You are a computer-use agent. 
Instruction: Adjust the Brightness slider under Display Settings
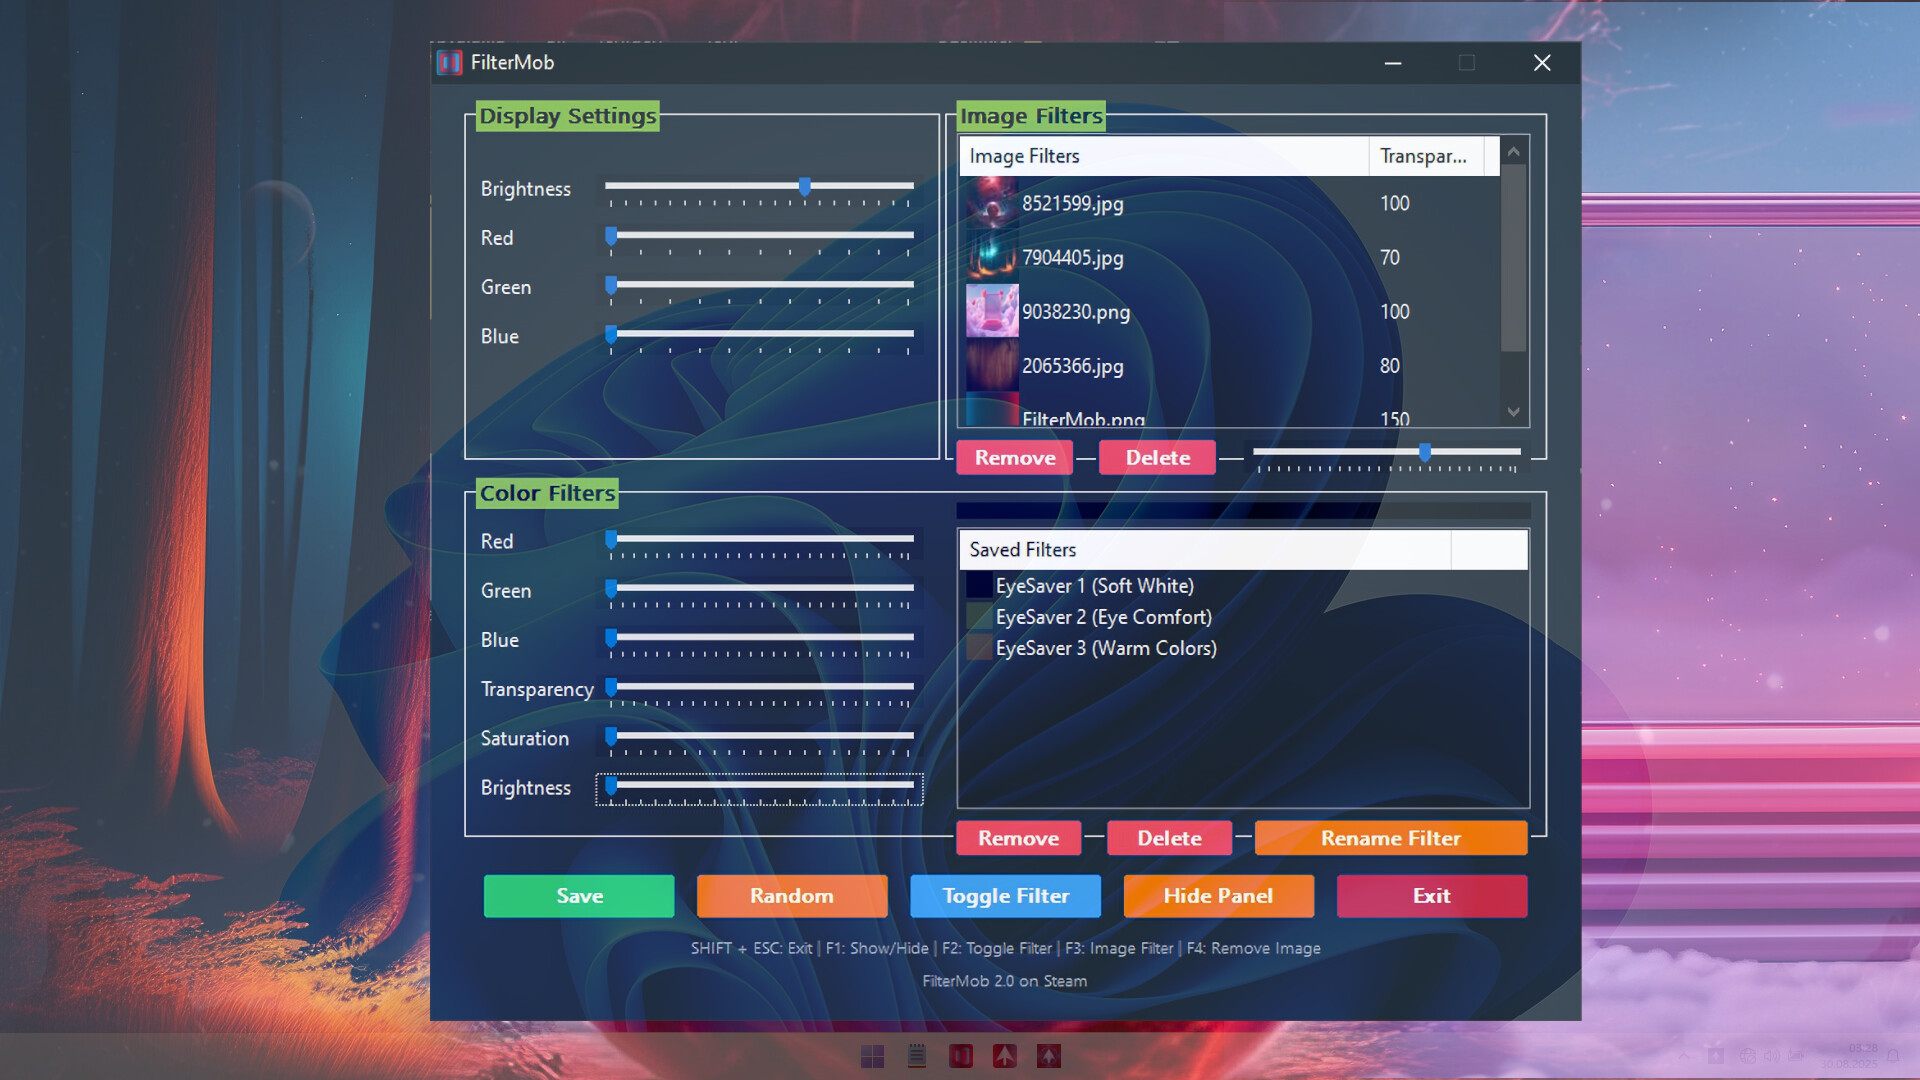pos(806,186)
